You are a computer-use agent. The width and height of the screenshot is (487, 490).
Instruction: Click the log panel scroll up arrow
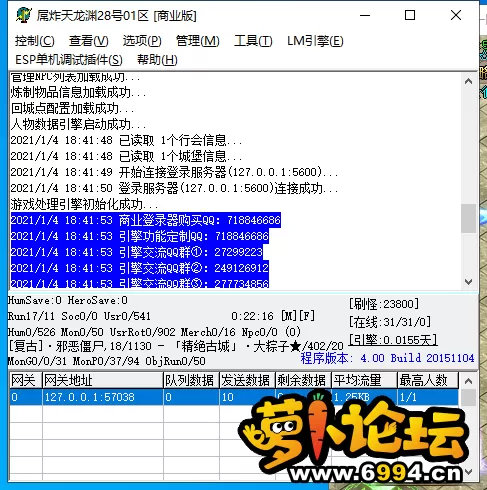[468, 81]
